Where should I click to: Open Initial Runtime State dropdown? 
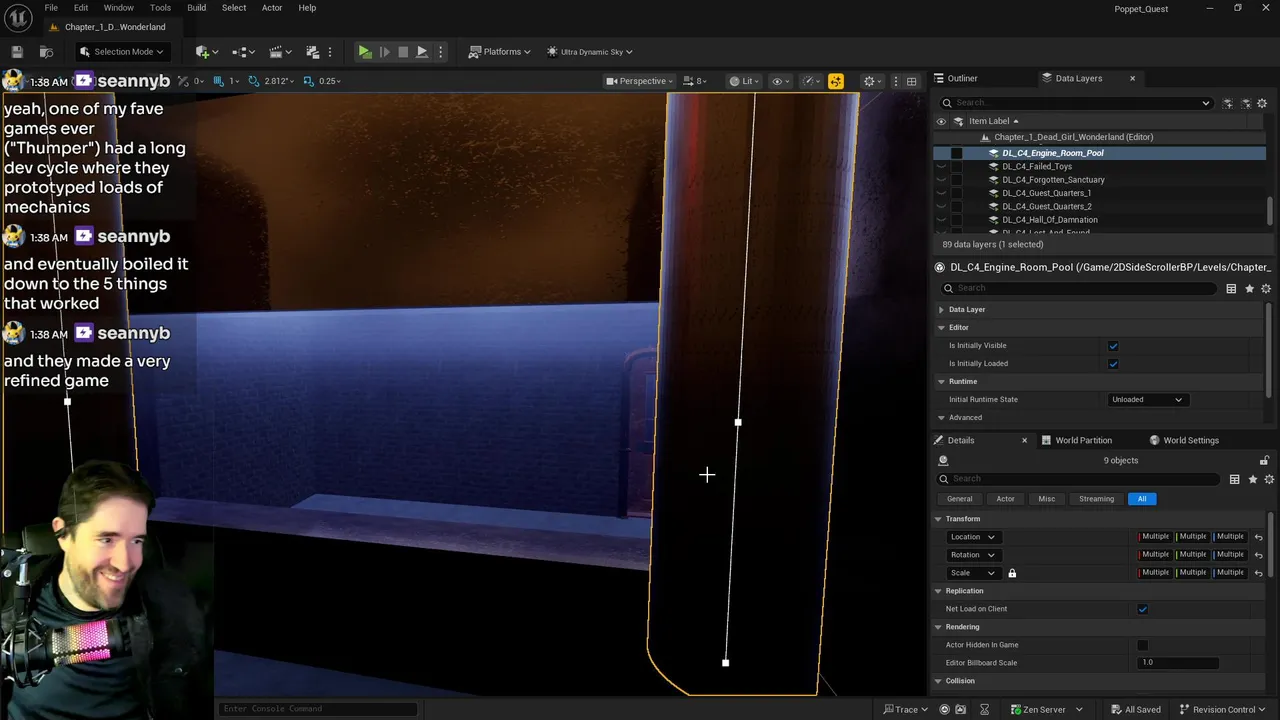point(1146,400)
